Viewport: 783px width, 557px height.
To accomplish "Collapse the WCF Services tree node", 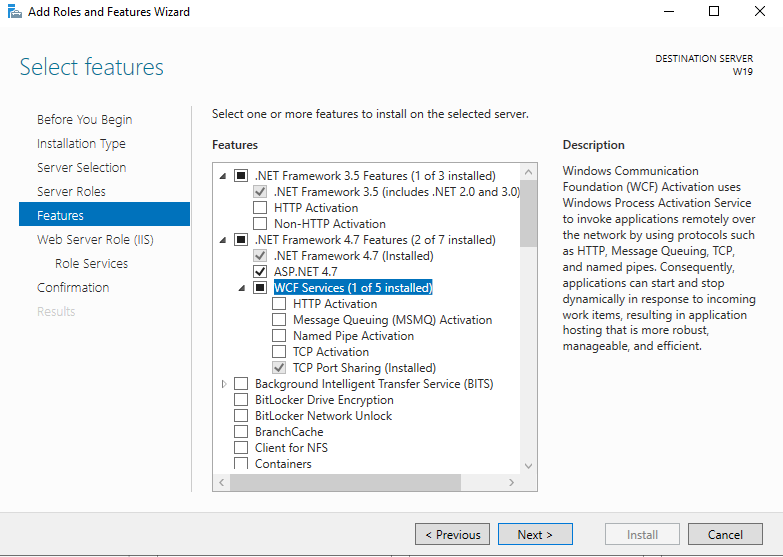I will [242, 288].
